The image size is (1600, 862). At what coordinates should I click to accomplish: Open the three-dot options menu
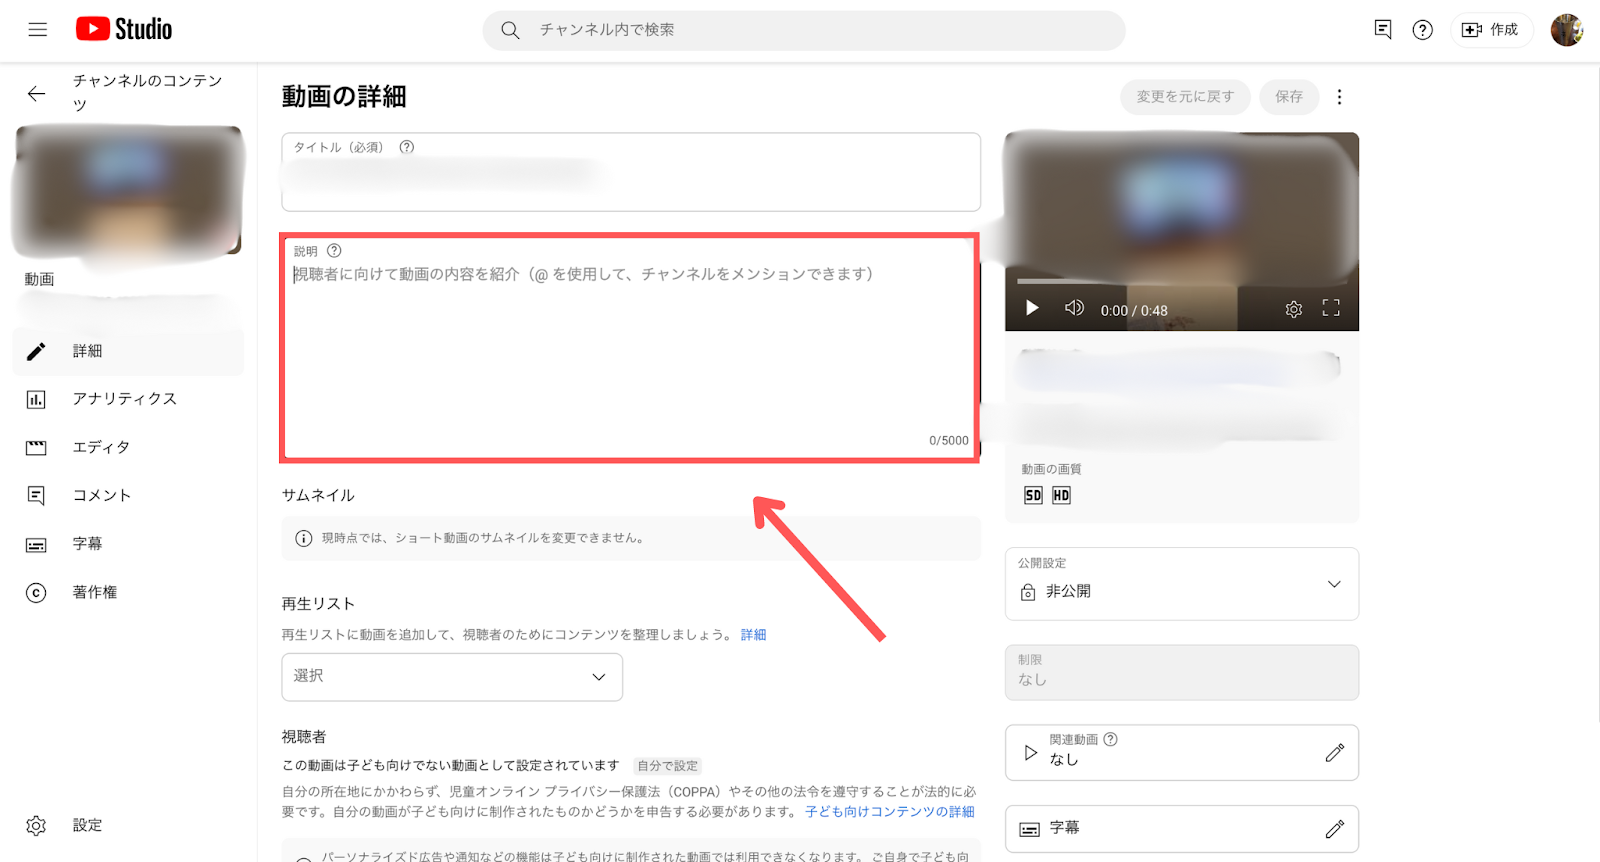1340,97
